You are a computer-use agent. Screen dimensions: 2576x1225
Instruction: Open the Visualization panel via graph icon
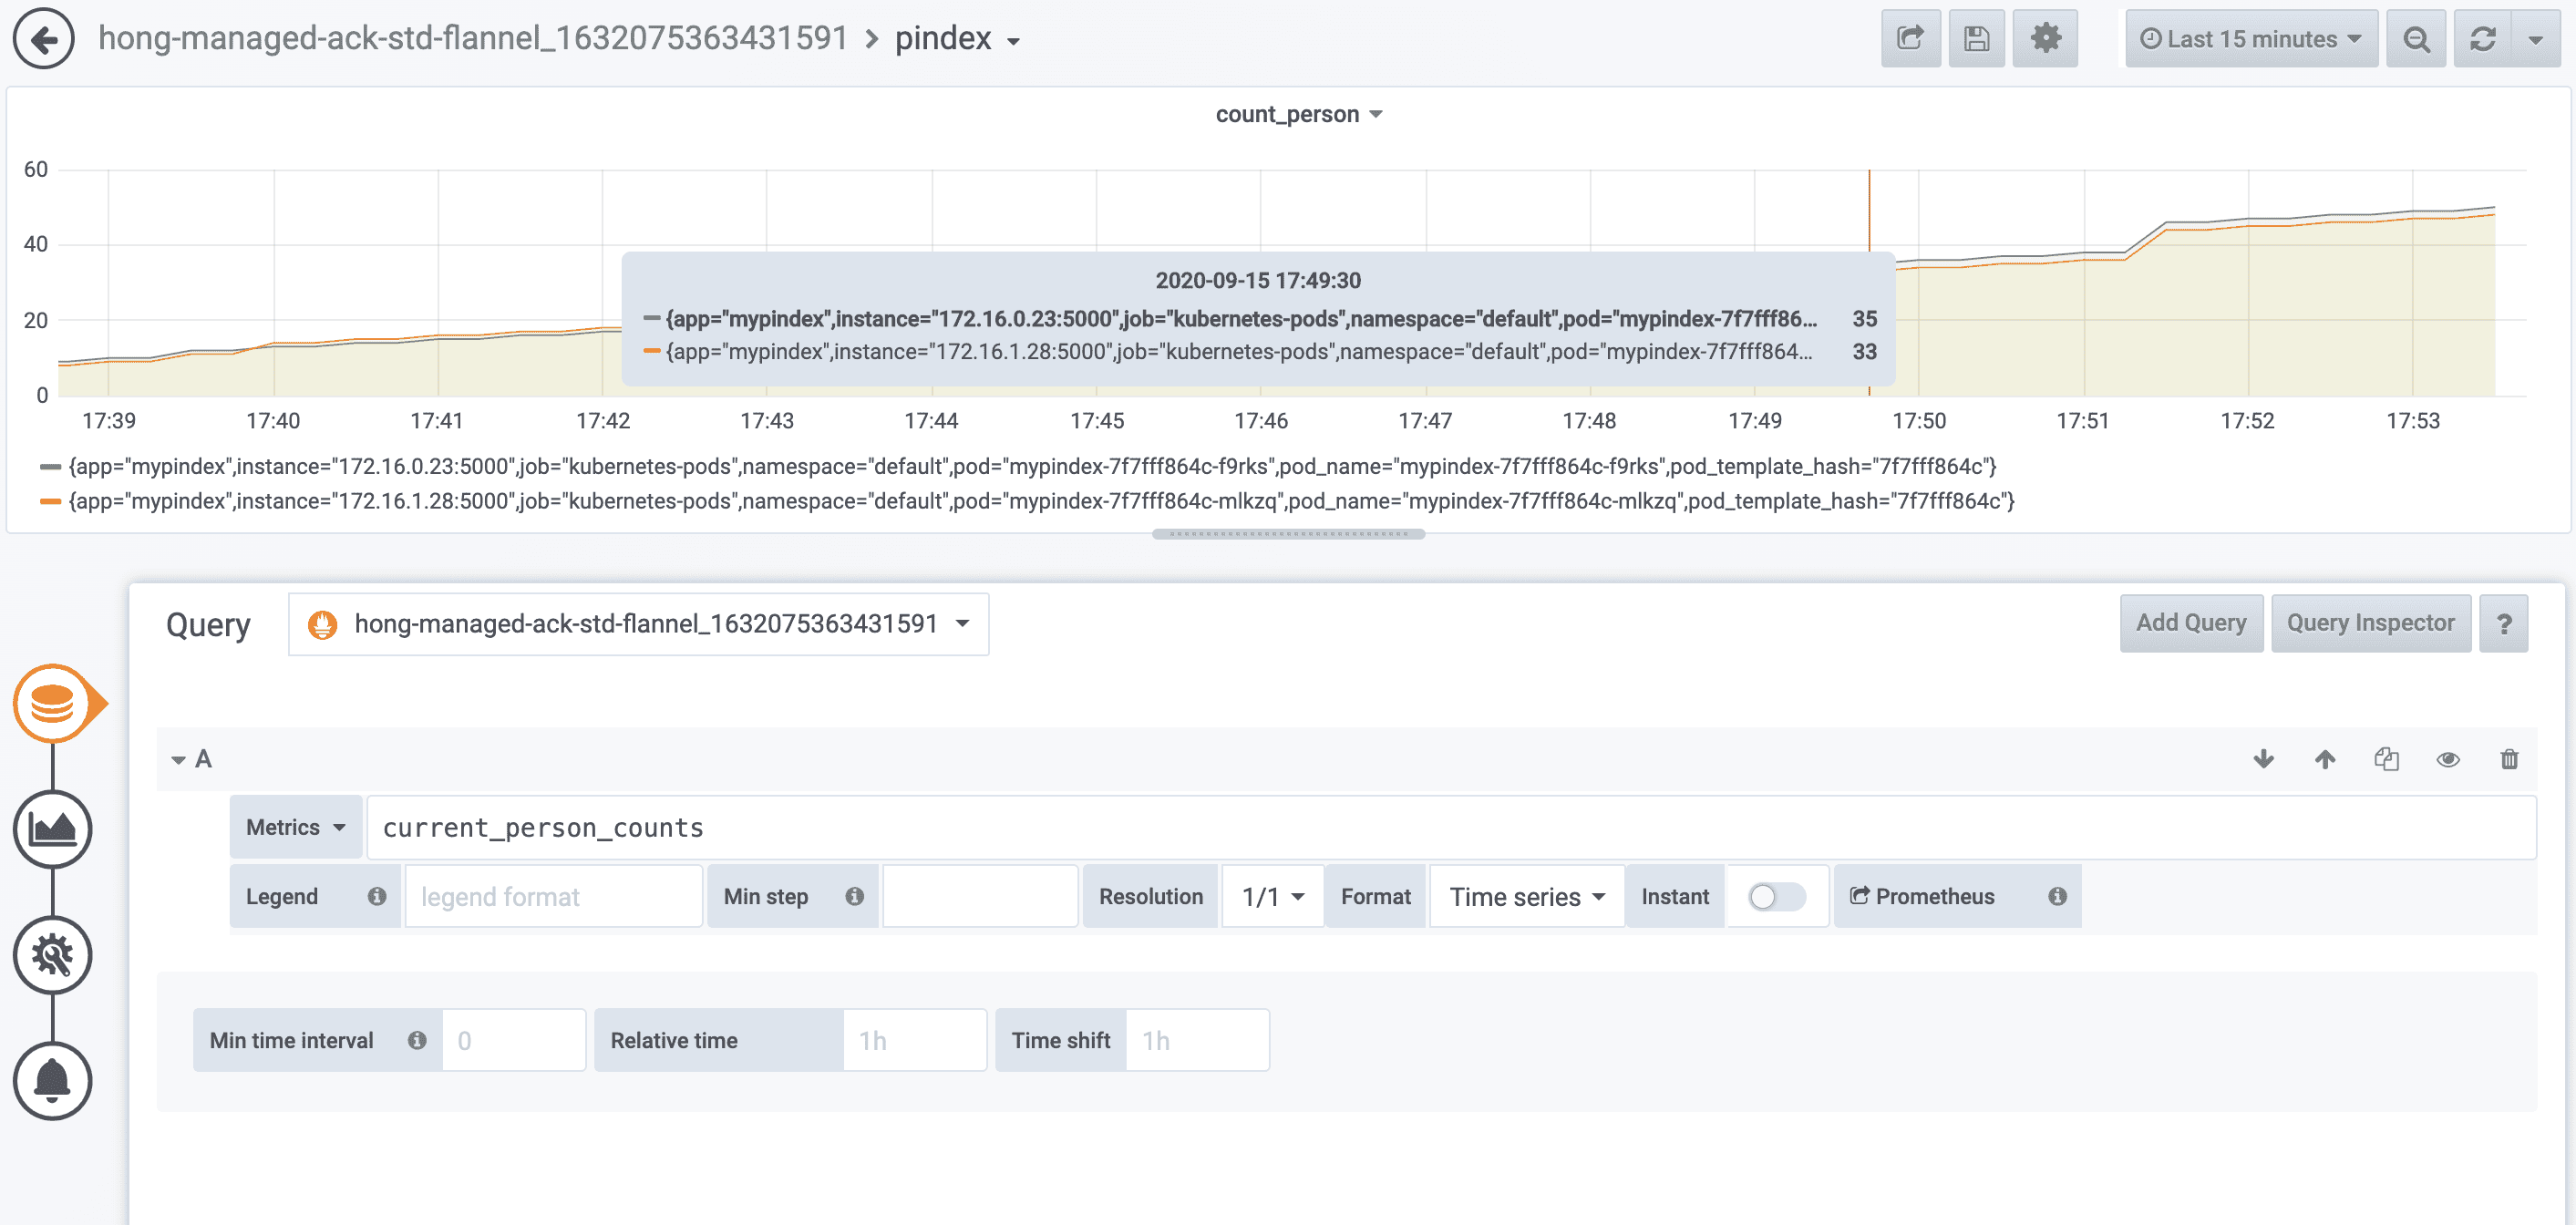pyautogui.click(x=52, y=829)
